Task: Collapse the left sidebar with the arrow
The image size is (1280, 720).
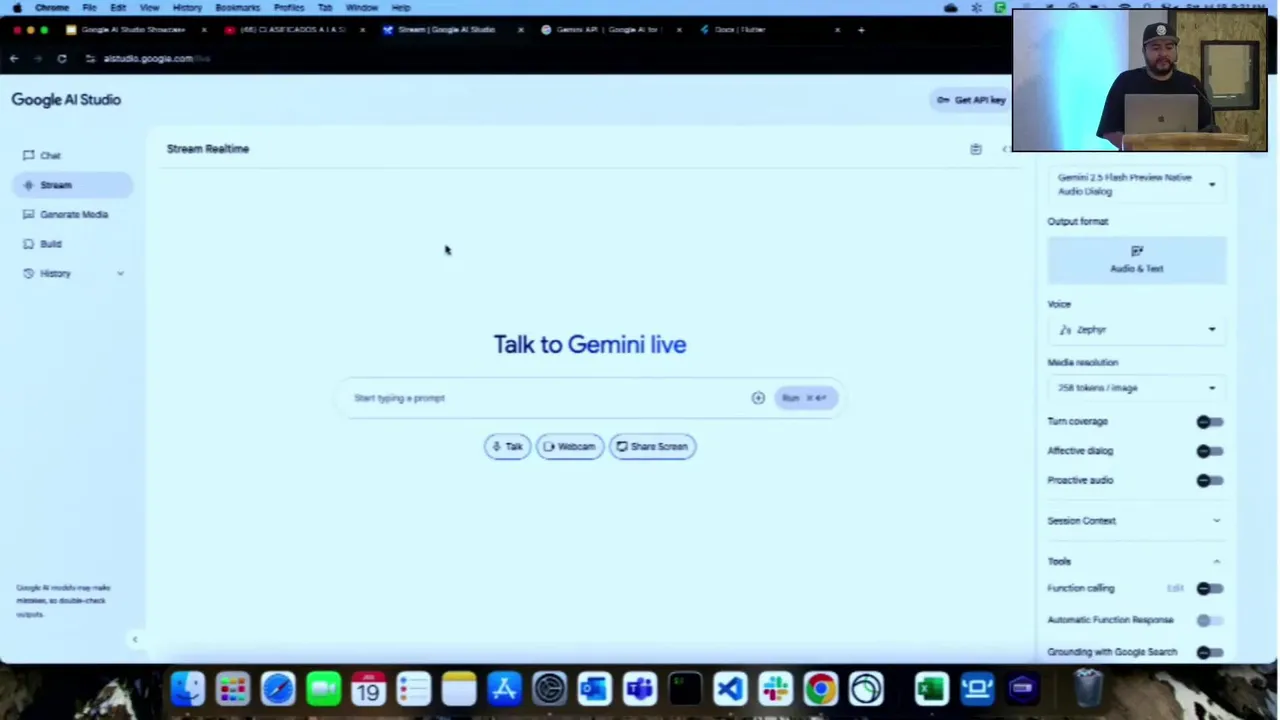Action: click(135, 639)
